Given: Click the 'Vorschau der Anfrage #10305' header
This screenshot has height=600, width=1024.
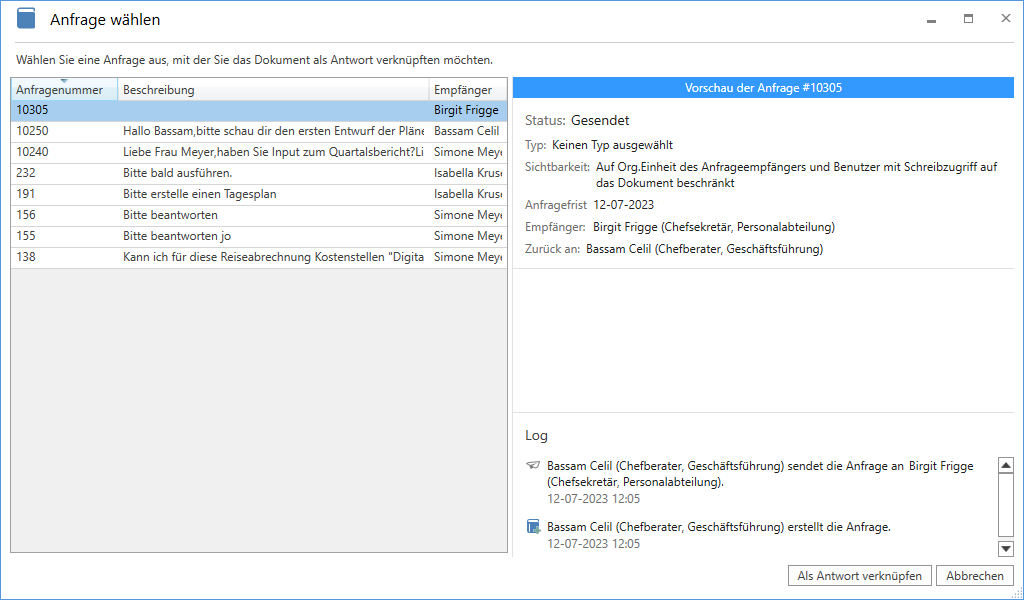Looking at the screenshot, I should pos(763,88).
